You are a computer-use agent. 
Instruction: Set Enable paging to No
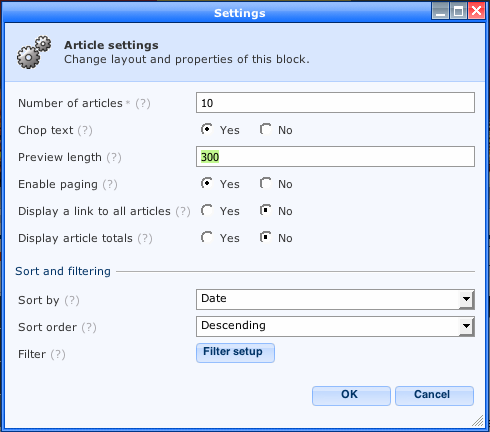click(266, 183)
